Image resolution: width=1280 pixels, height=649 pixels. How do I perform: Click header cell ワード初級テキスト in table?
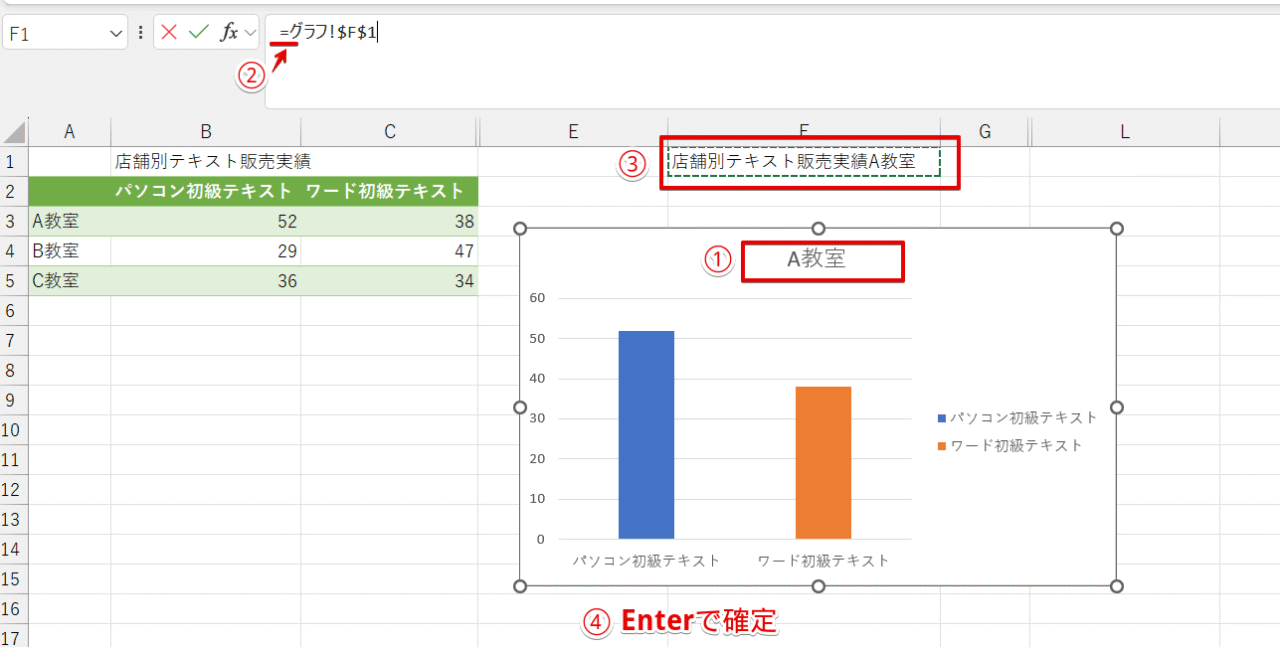click(x=390, y=191)
